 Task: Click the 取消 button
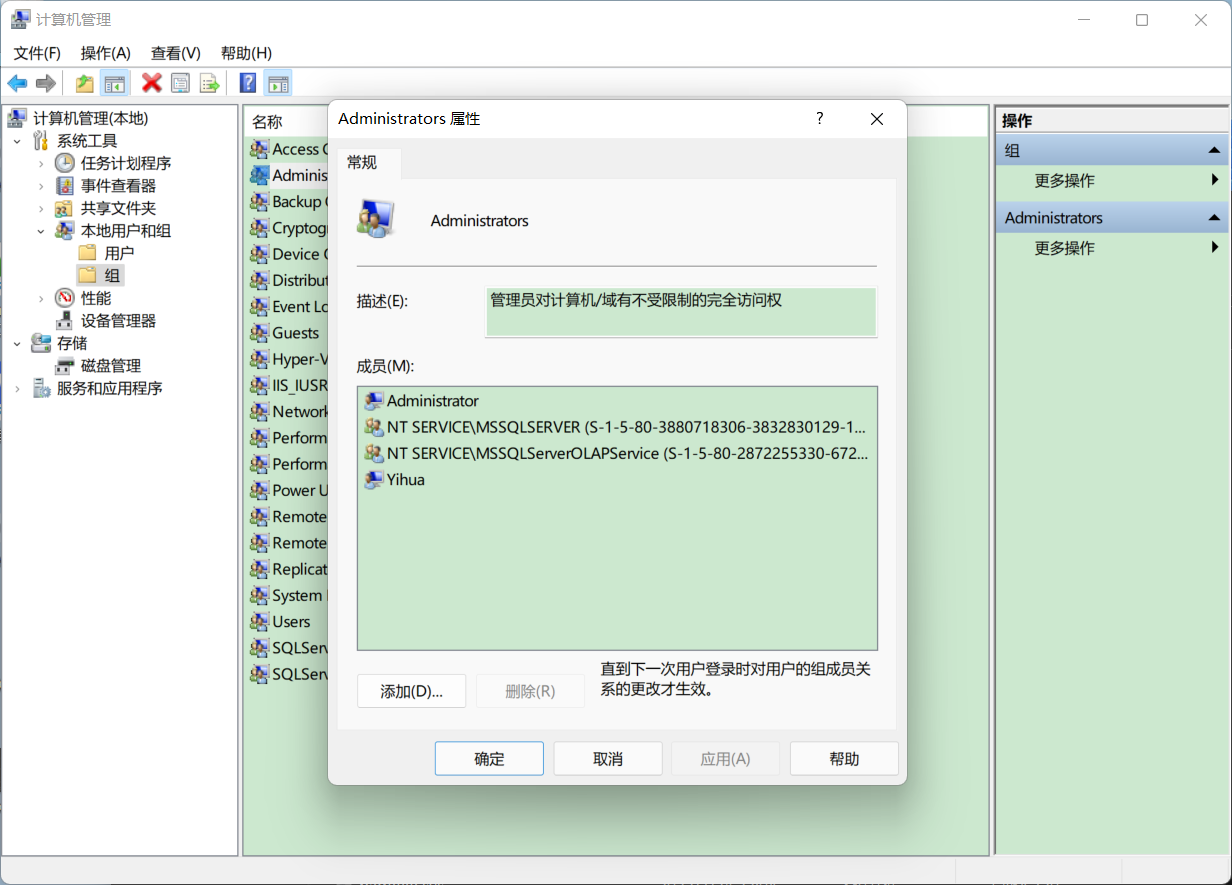pos(608,759)
